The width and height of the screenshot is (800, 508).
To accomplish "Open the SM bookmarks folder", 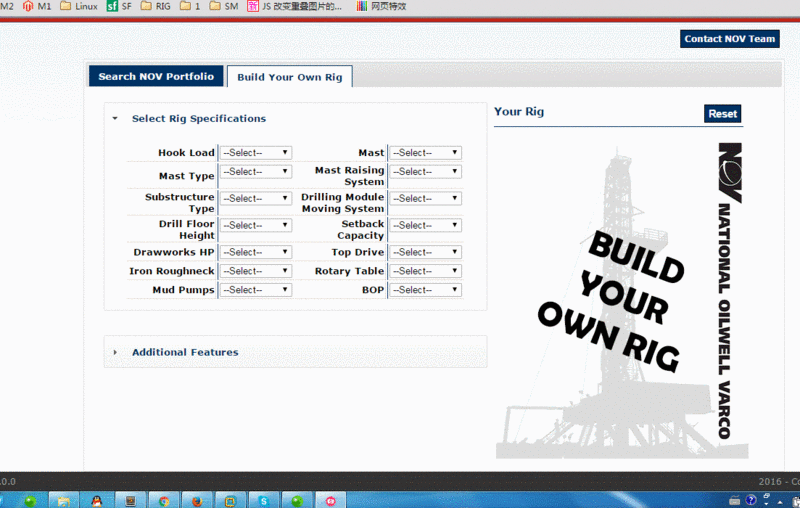I will click(224, 6).
